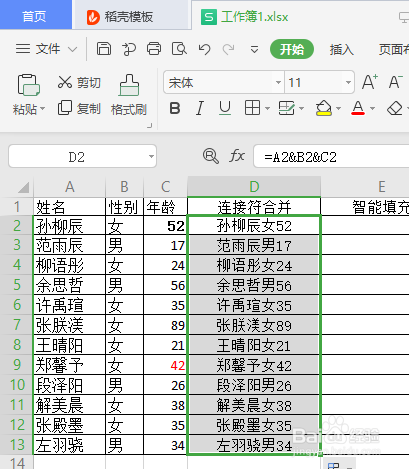The height and width of the screenshot is (469, 409).
Task: Click the 智能填充 header cell
Action: click(365, 207)
